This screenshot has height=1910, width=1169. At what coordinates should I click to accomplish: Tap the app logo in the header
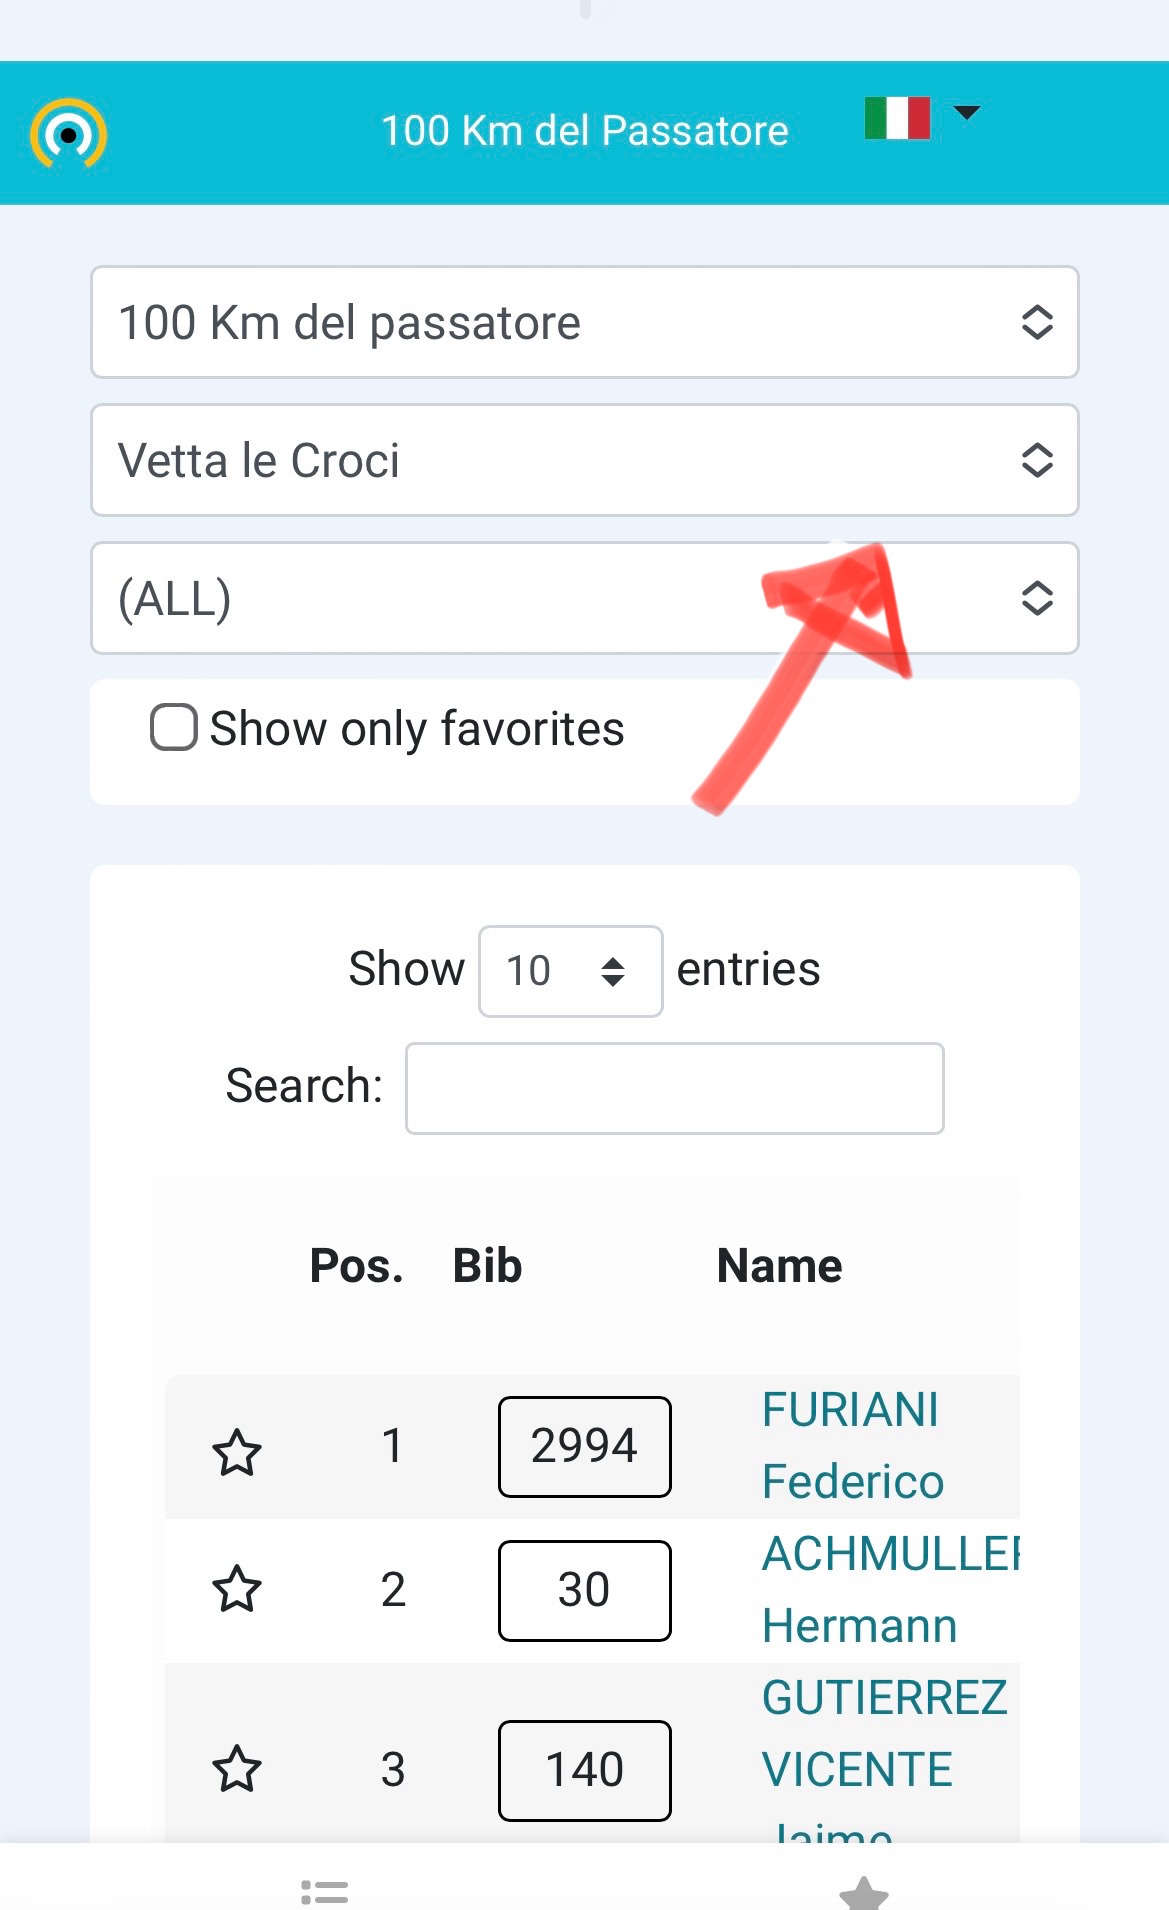point(68,133)
